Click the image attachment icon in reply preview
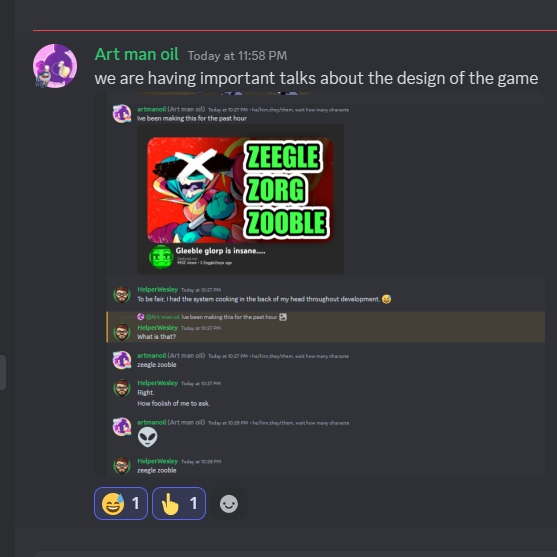The width and height of the screenshot is (557, 557). [x=283, y=317]
